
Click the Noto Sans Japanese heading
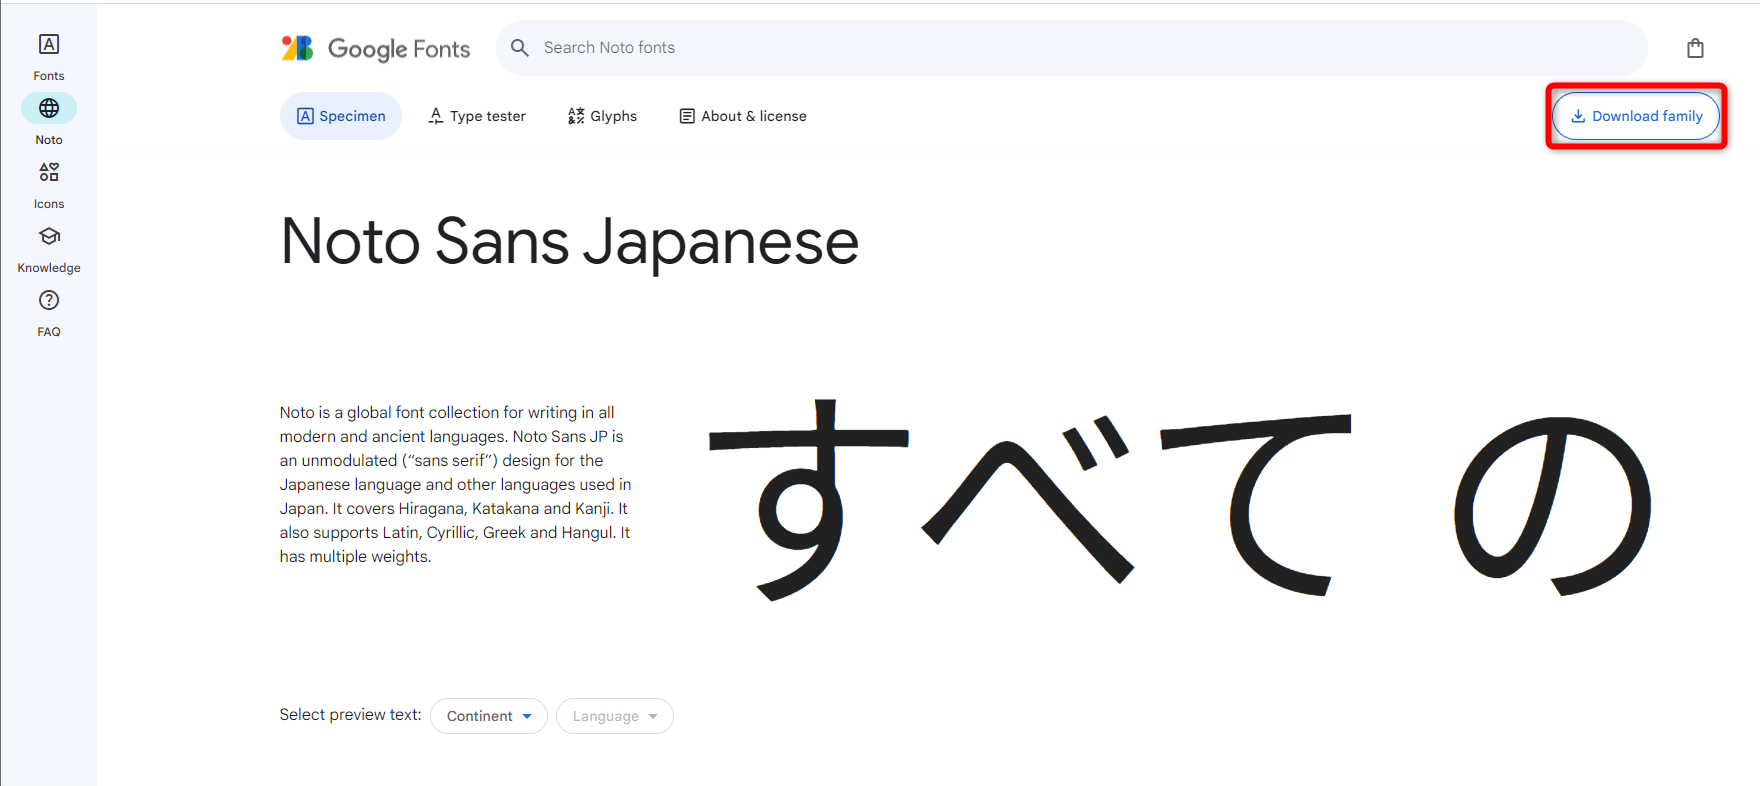tap(570, 242)
